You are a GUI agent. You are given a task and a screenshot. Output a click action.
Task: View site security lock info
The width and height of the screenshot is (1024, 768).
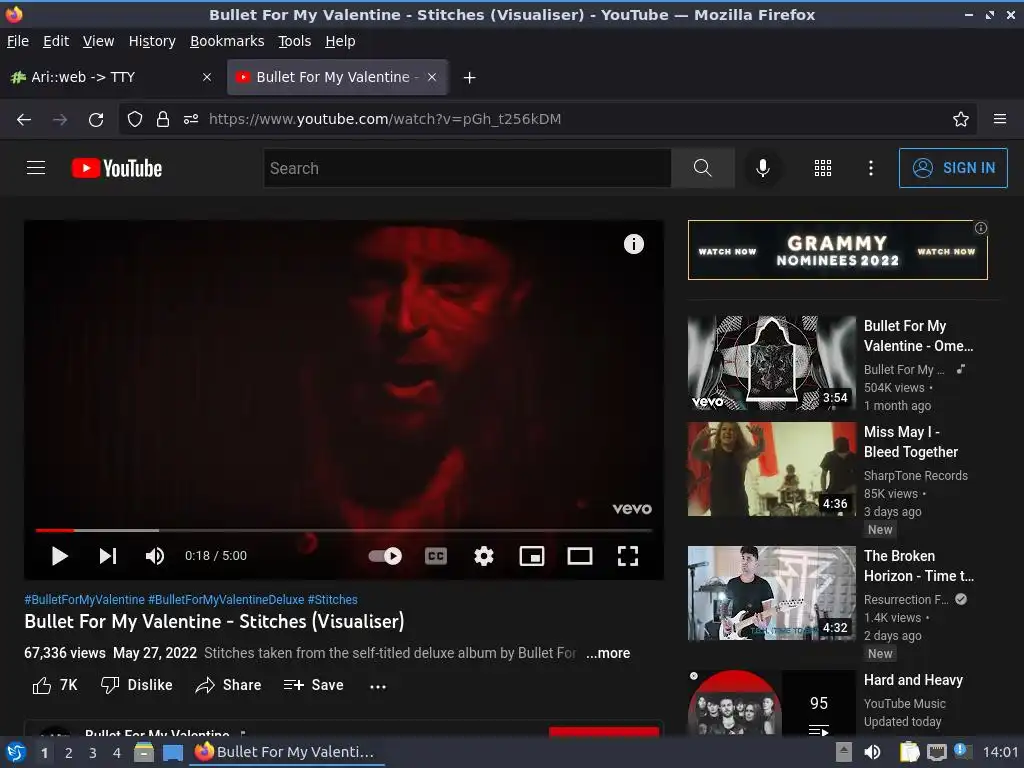pyautogui.click(x=163, y=120)
